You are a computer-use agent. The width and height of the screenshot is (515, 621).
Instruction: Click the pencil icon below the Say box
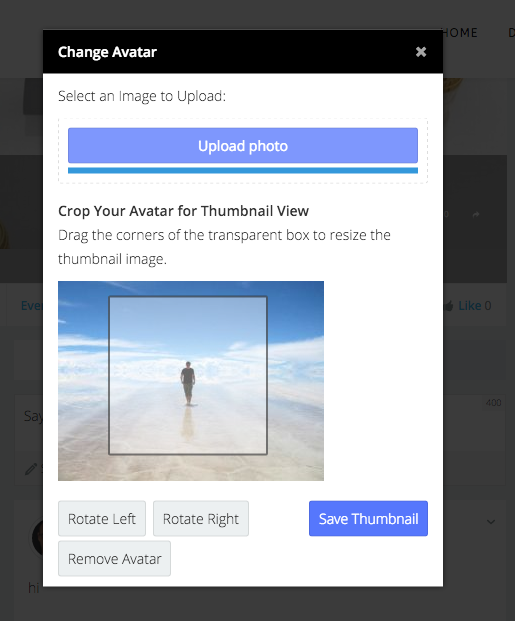(31, 469)
